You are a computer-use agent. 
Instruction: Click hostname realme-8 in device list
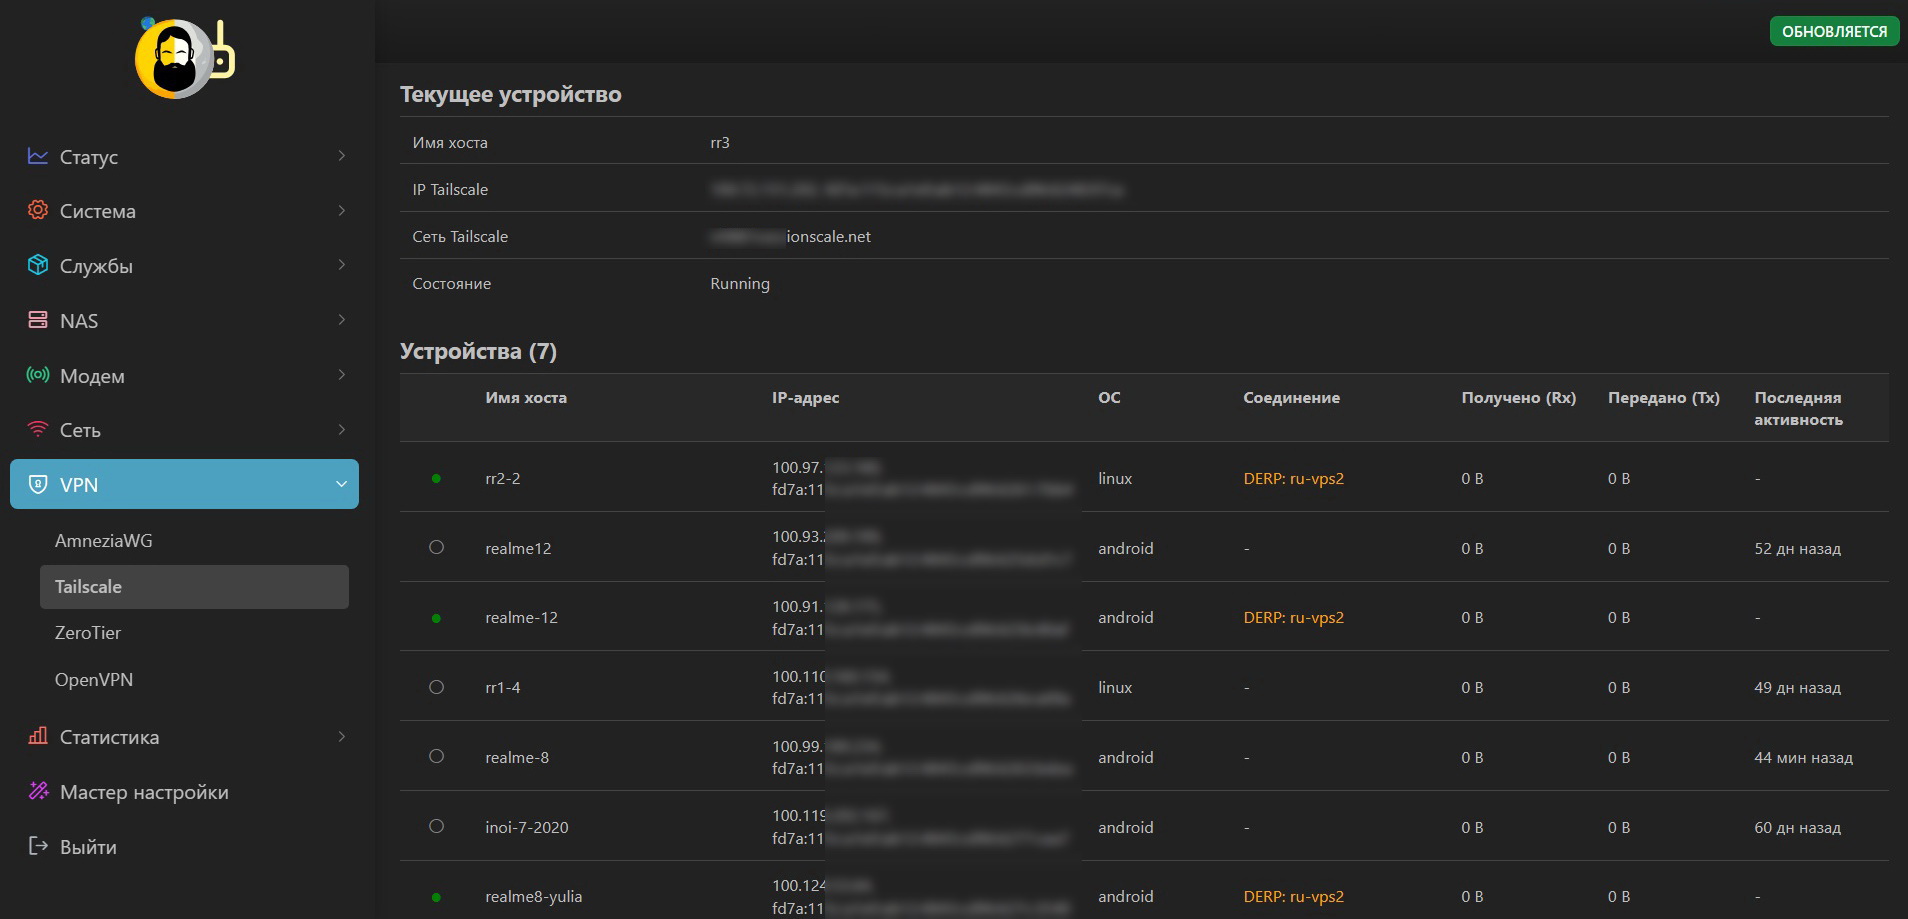pos(516,758)
